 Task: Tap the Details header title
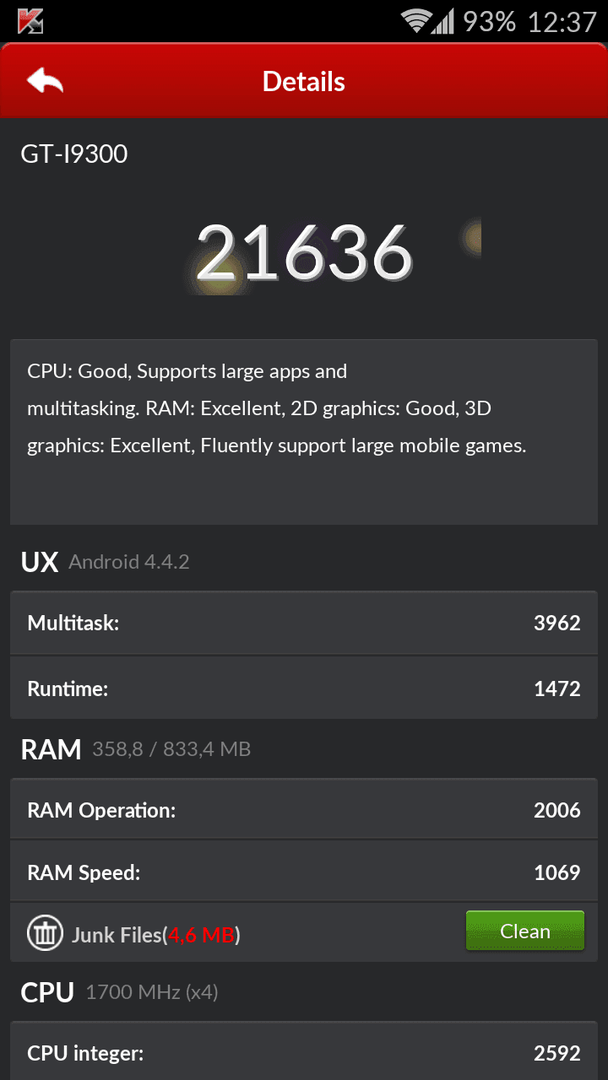click(x=304, y=81)
